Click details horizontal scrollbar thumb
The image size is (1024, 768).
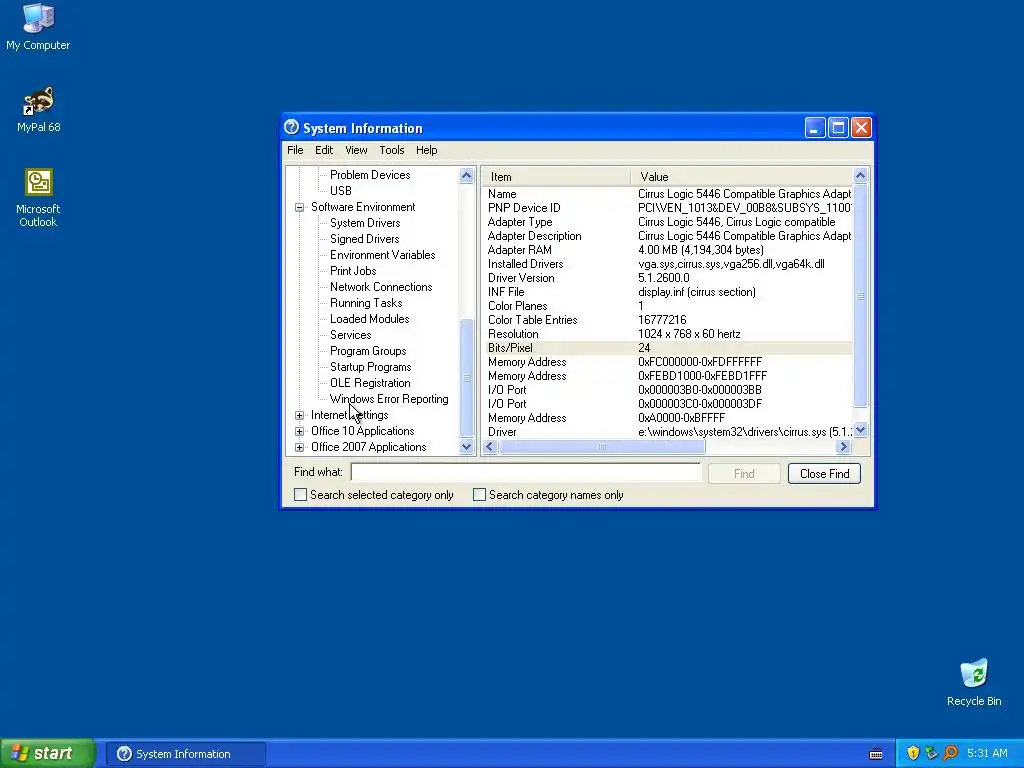pos(602,447)
